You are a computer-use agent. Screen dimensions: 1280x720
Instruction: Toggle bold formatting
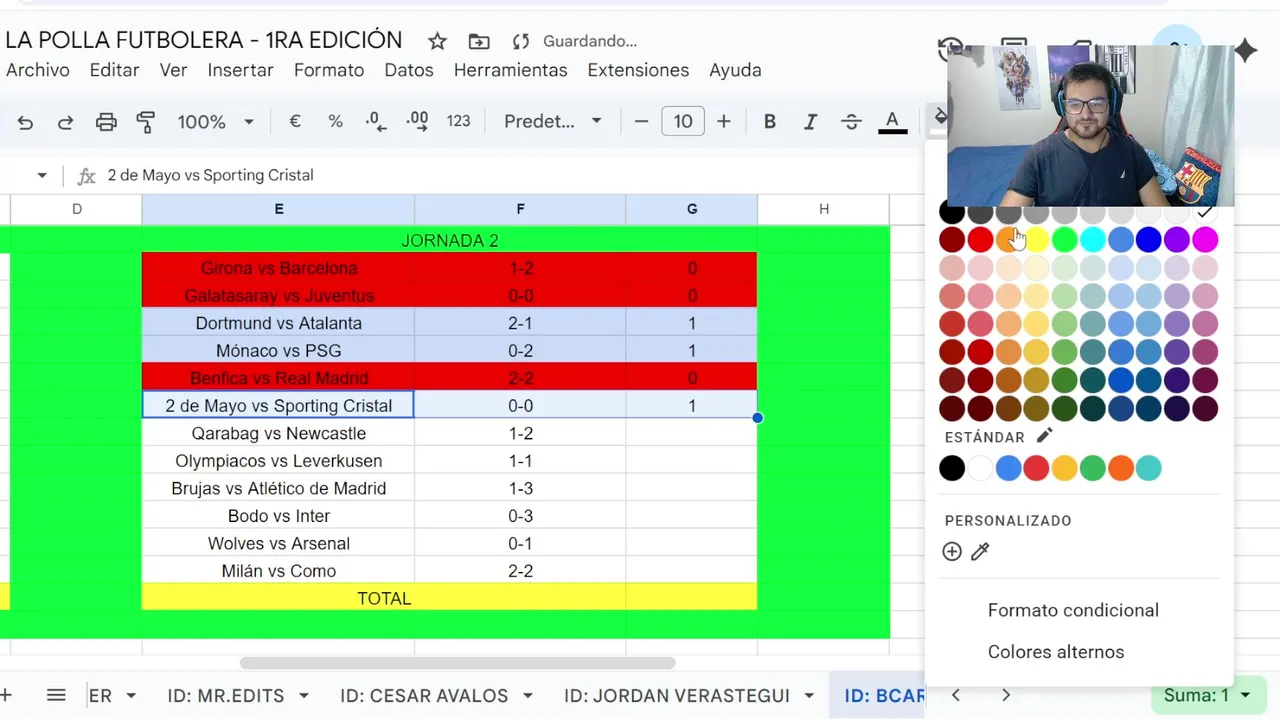tap(769, 121)
